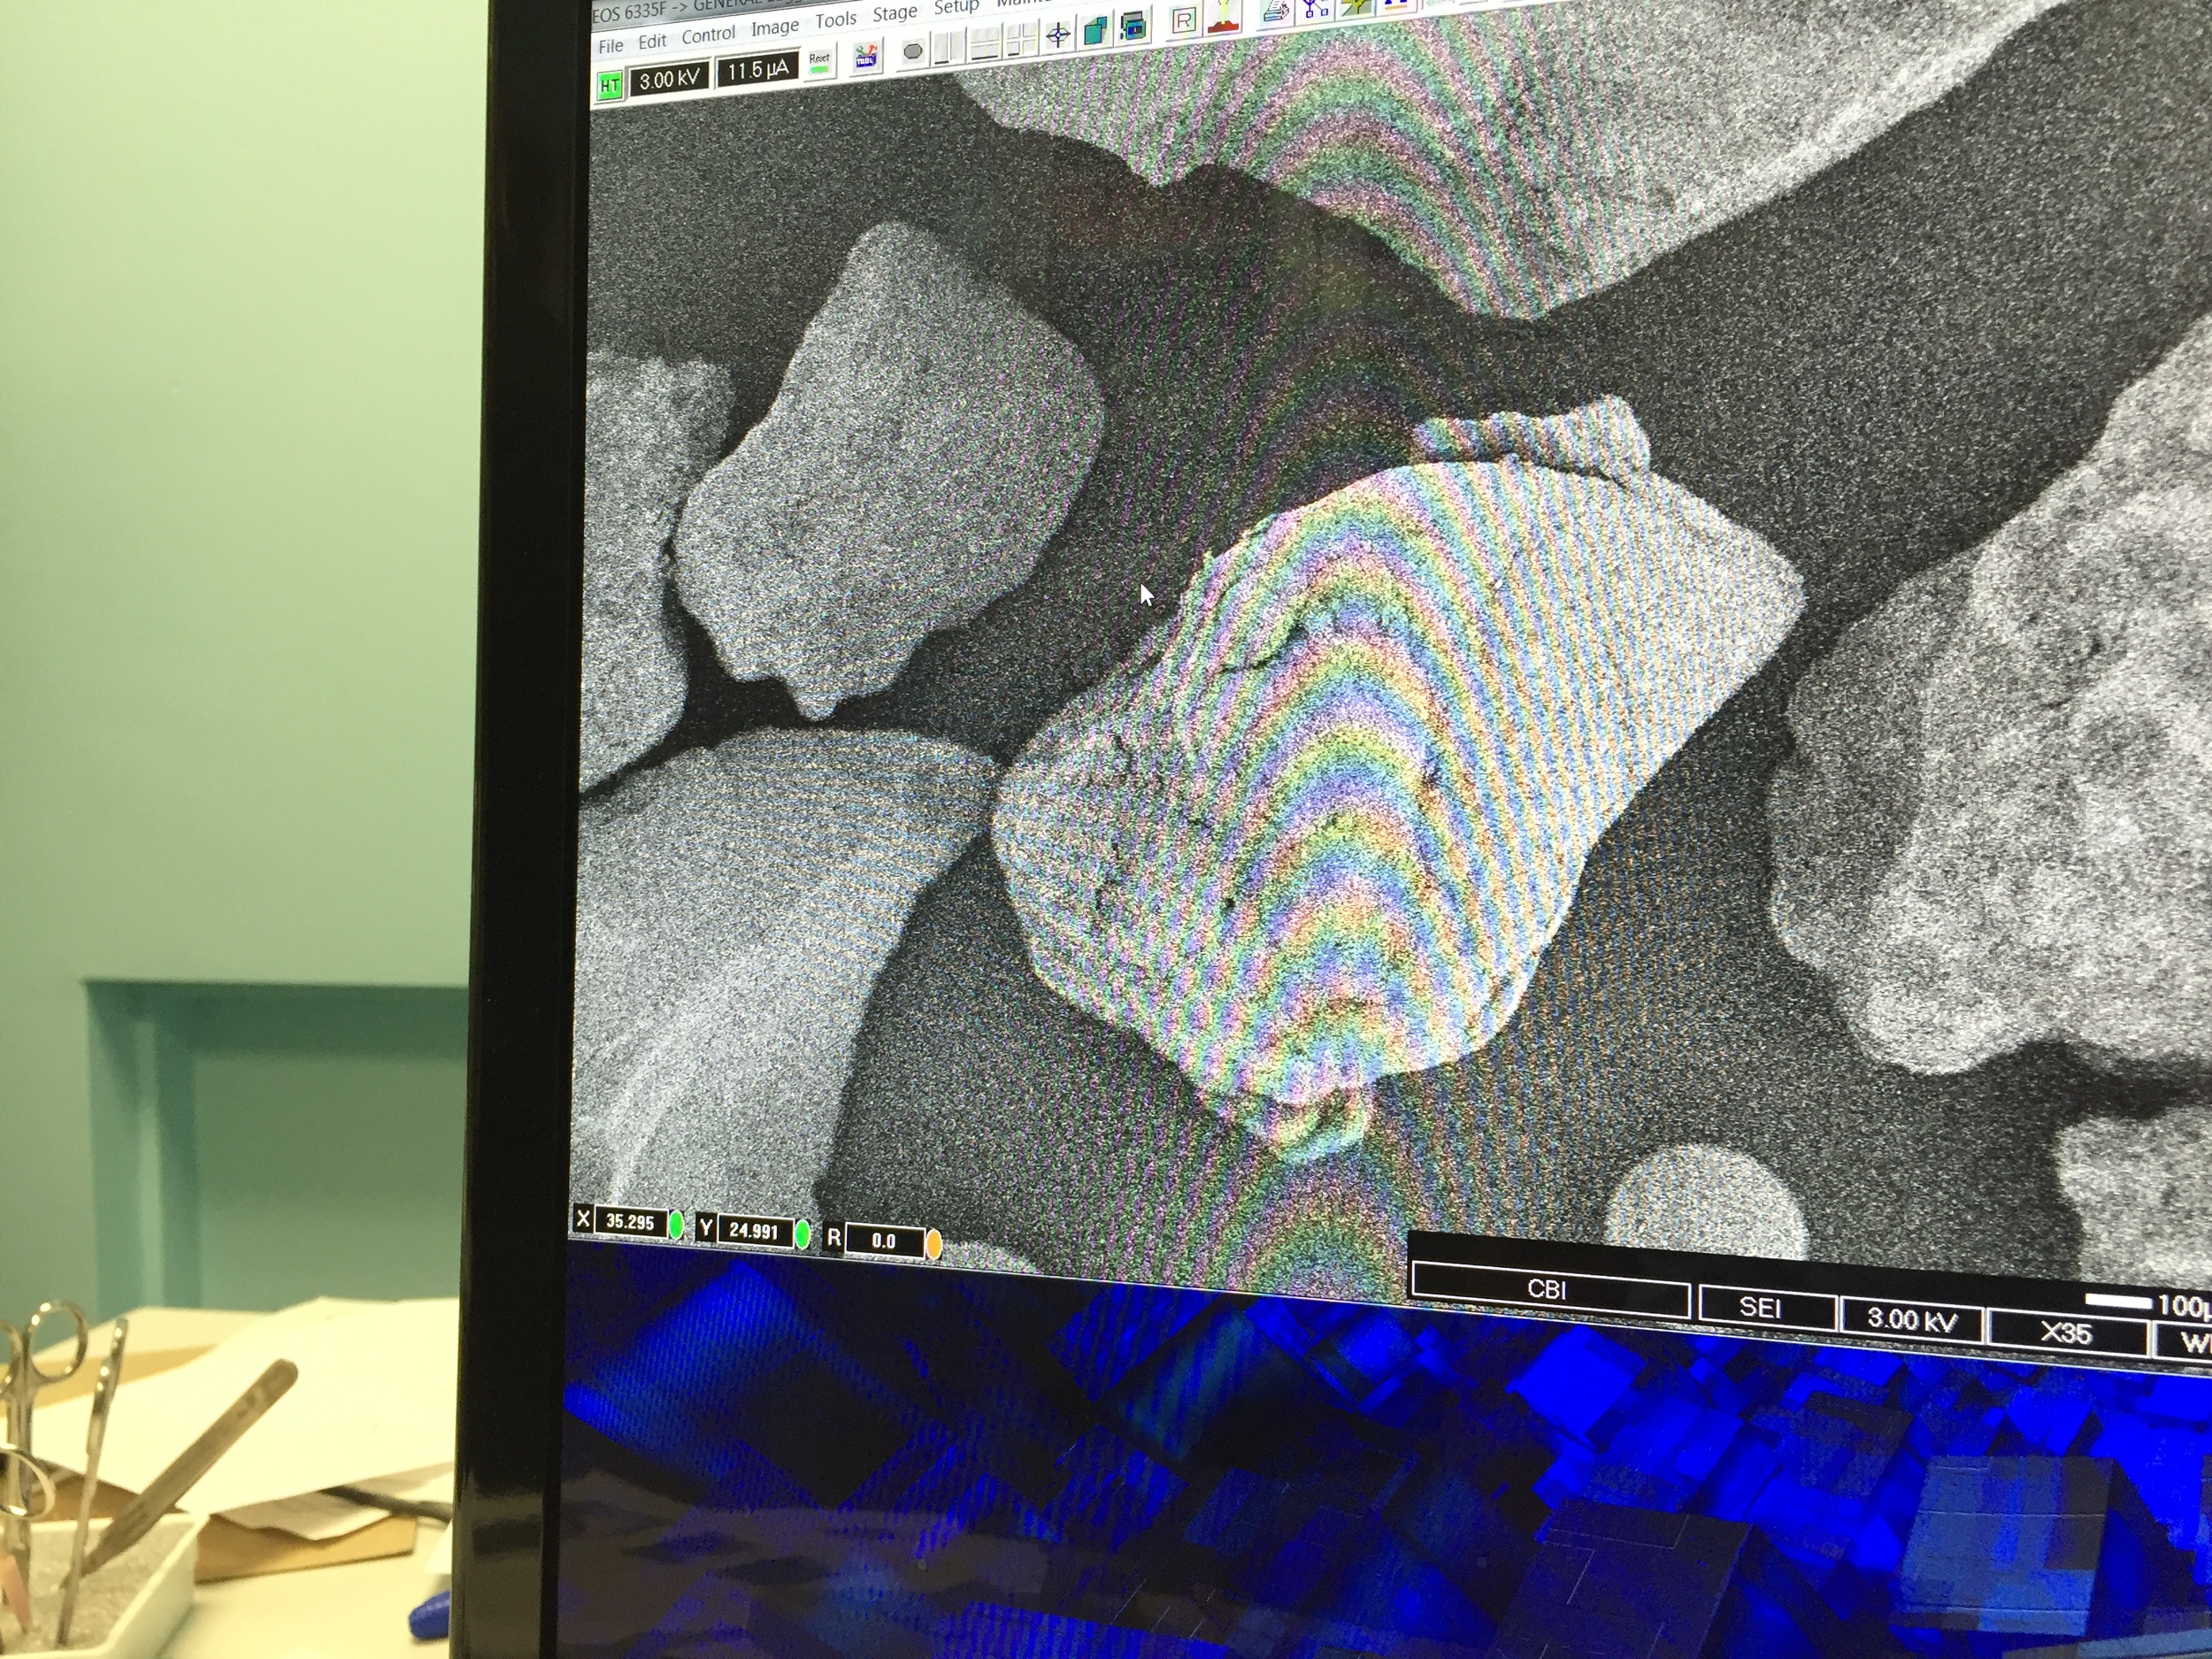Click the 3.00 kV accelerating voltage readout

[669, 80]
